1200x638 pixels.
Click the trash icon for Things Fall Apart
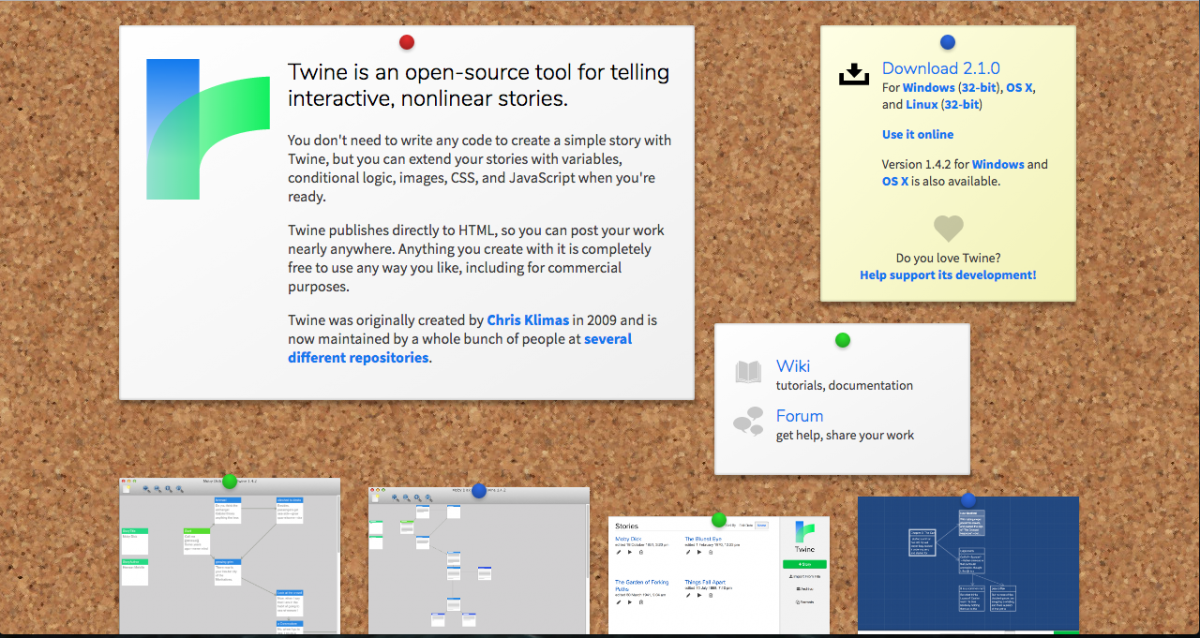(709, 595)
